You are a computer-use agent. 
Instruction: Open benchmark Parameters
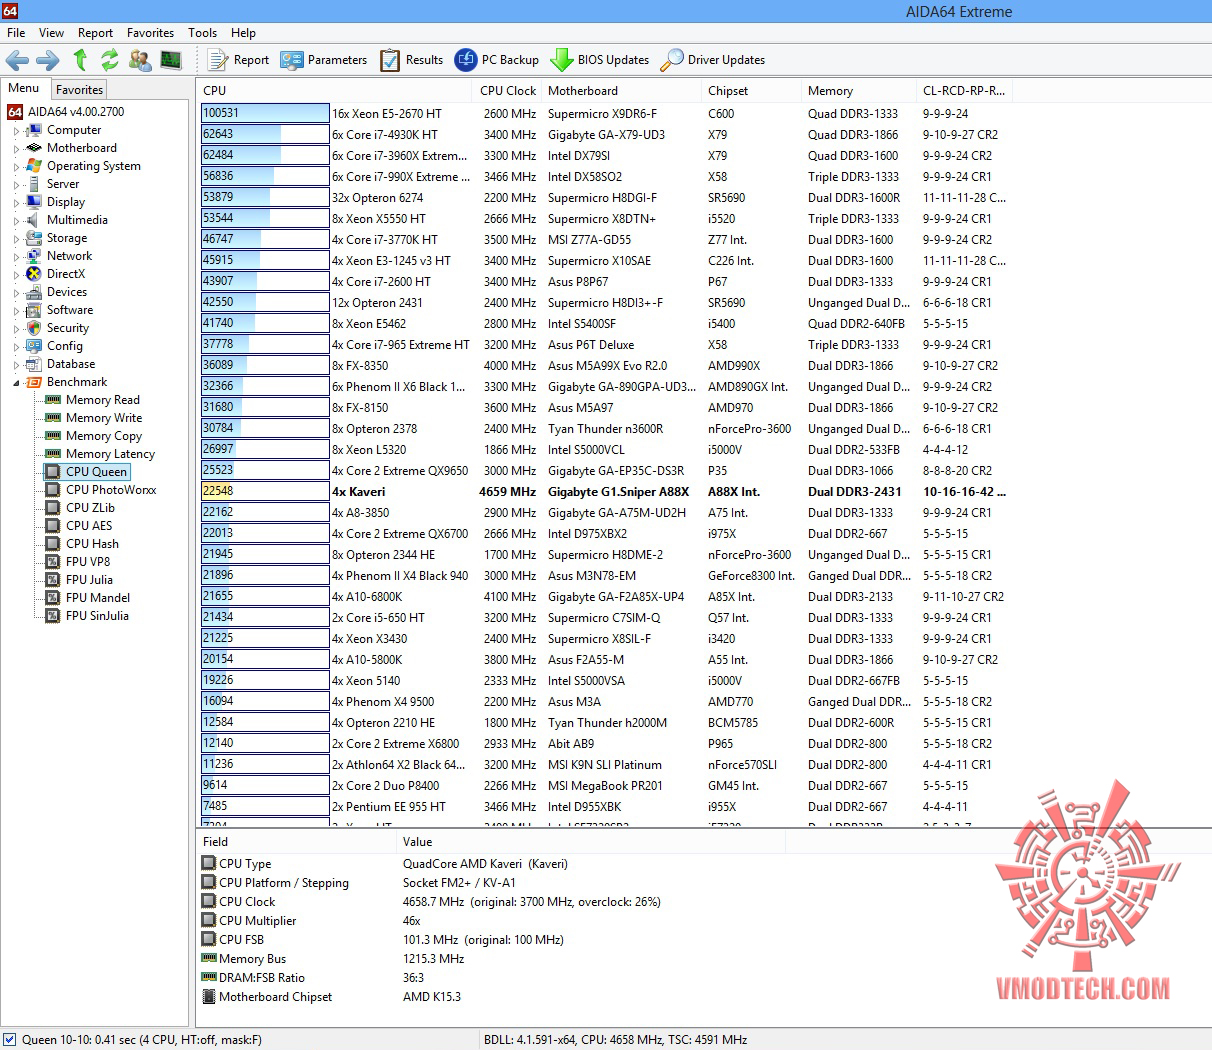(324, 60)
